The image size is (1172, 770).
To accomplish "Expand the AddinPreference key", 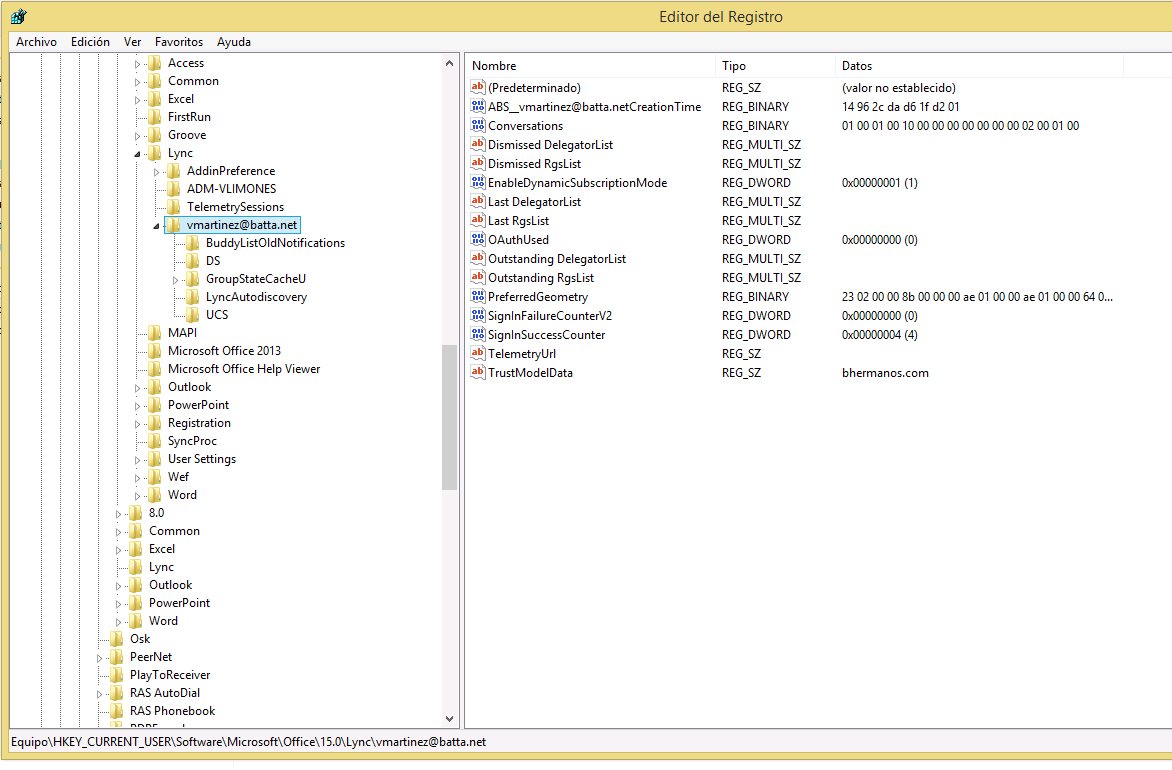I will tap(156, 172).
